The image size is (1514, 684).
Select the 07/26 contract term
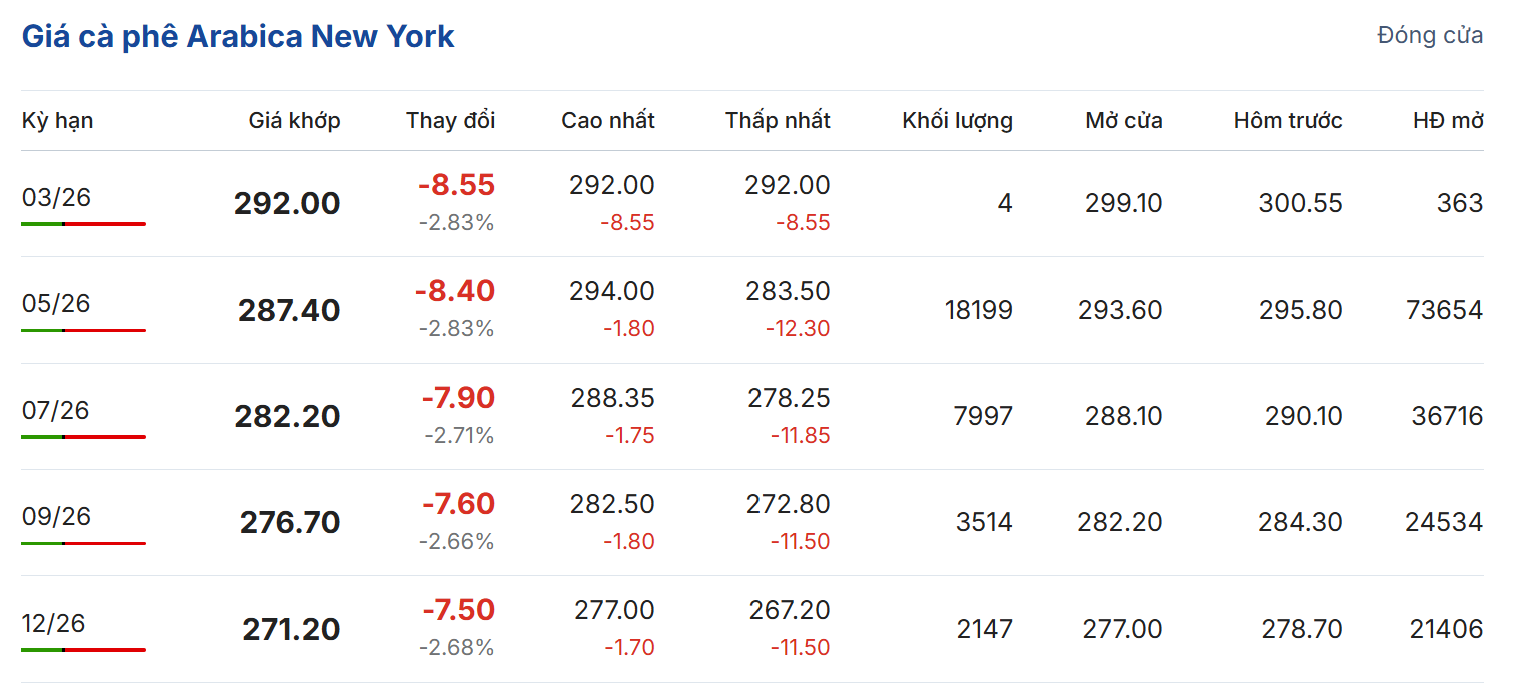click(x=56, y=410)
